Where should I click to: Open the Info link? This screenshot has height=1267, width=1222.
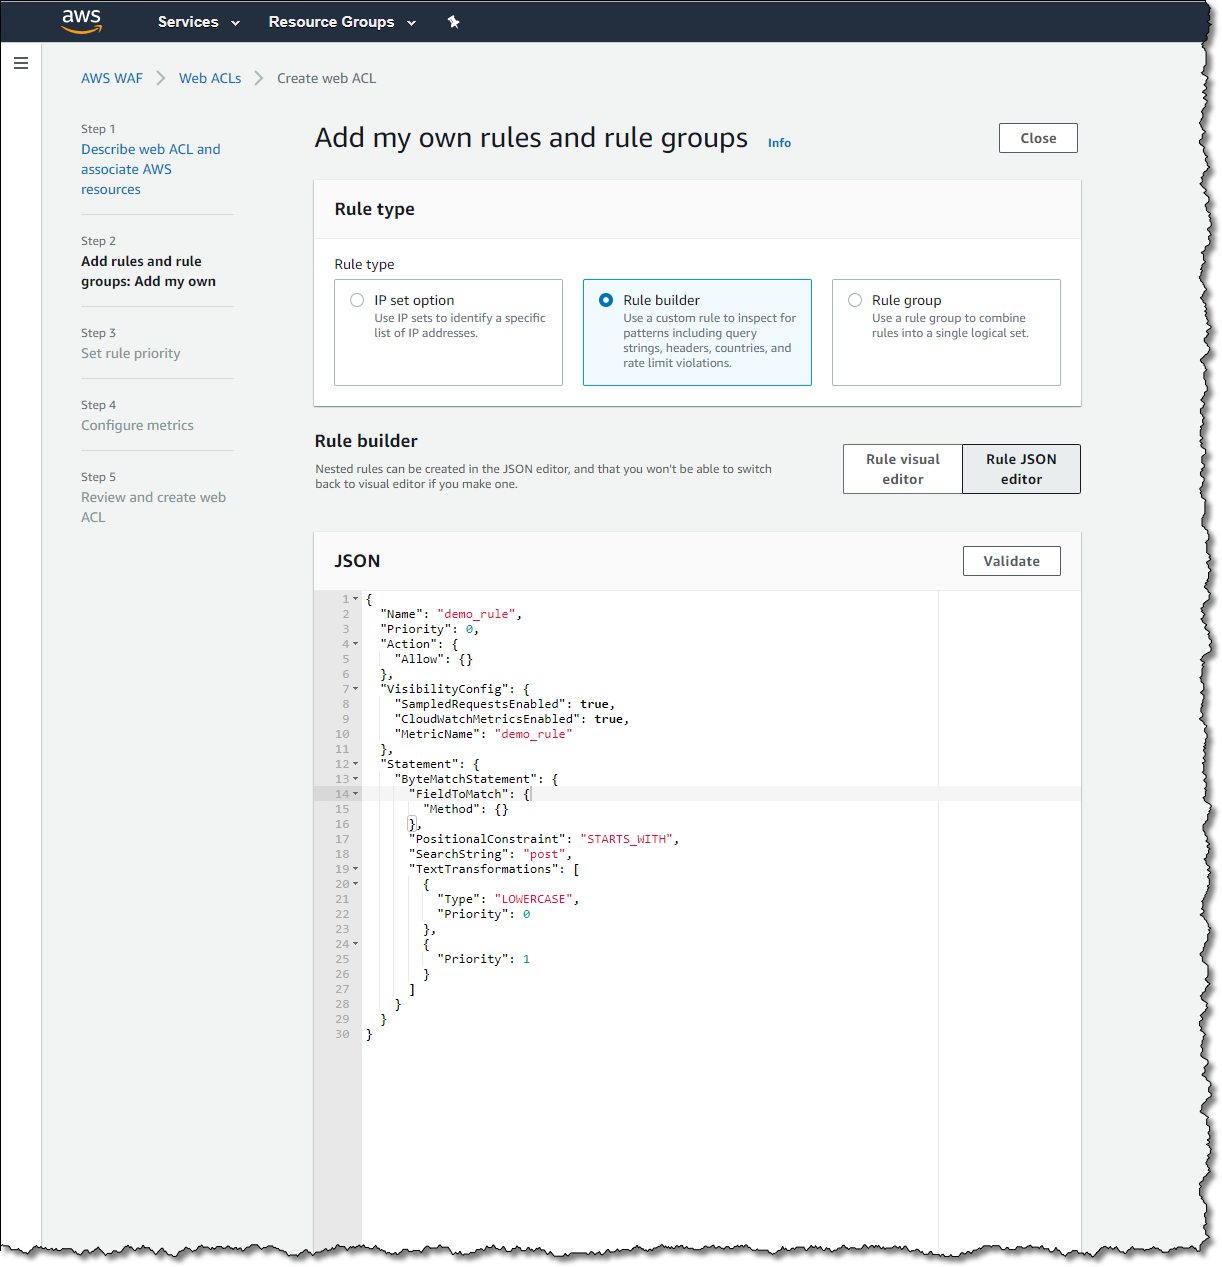pyautogui.click(x=779, y=143)
